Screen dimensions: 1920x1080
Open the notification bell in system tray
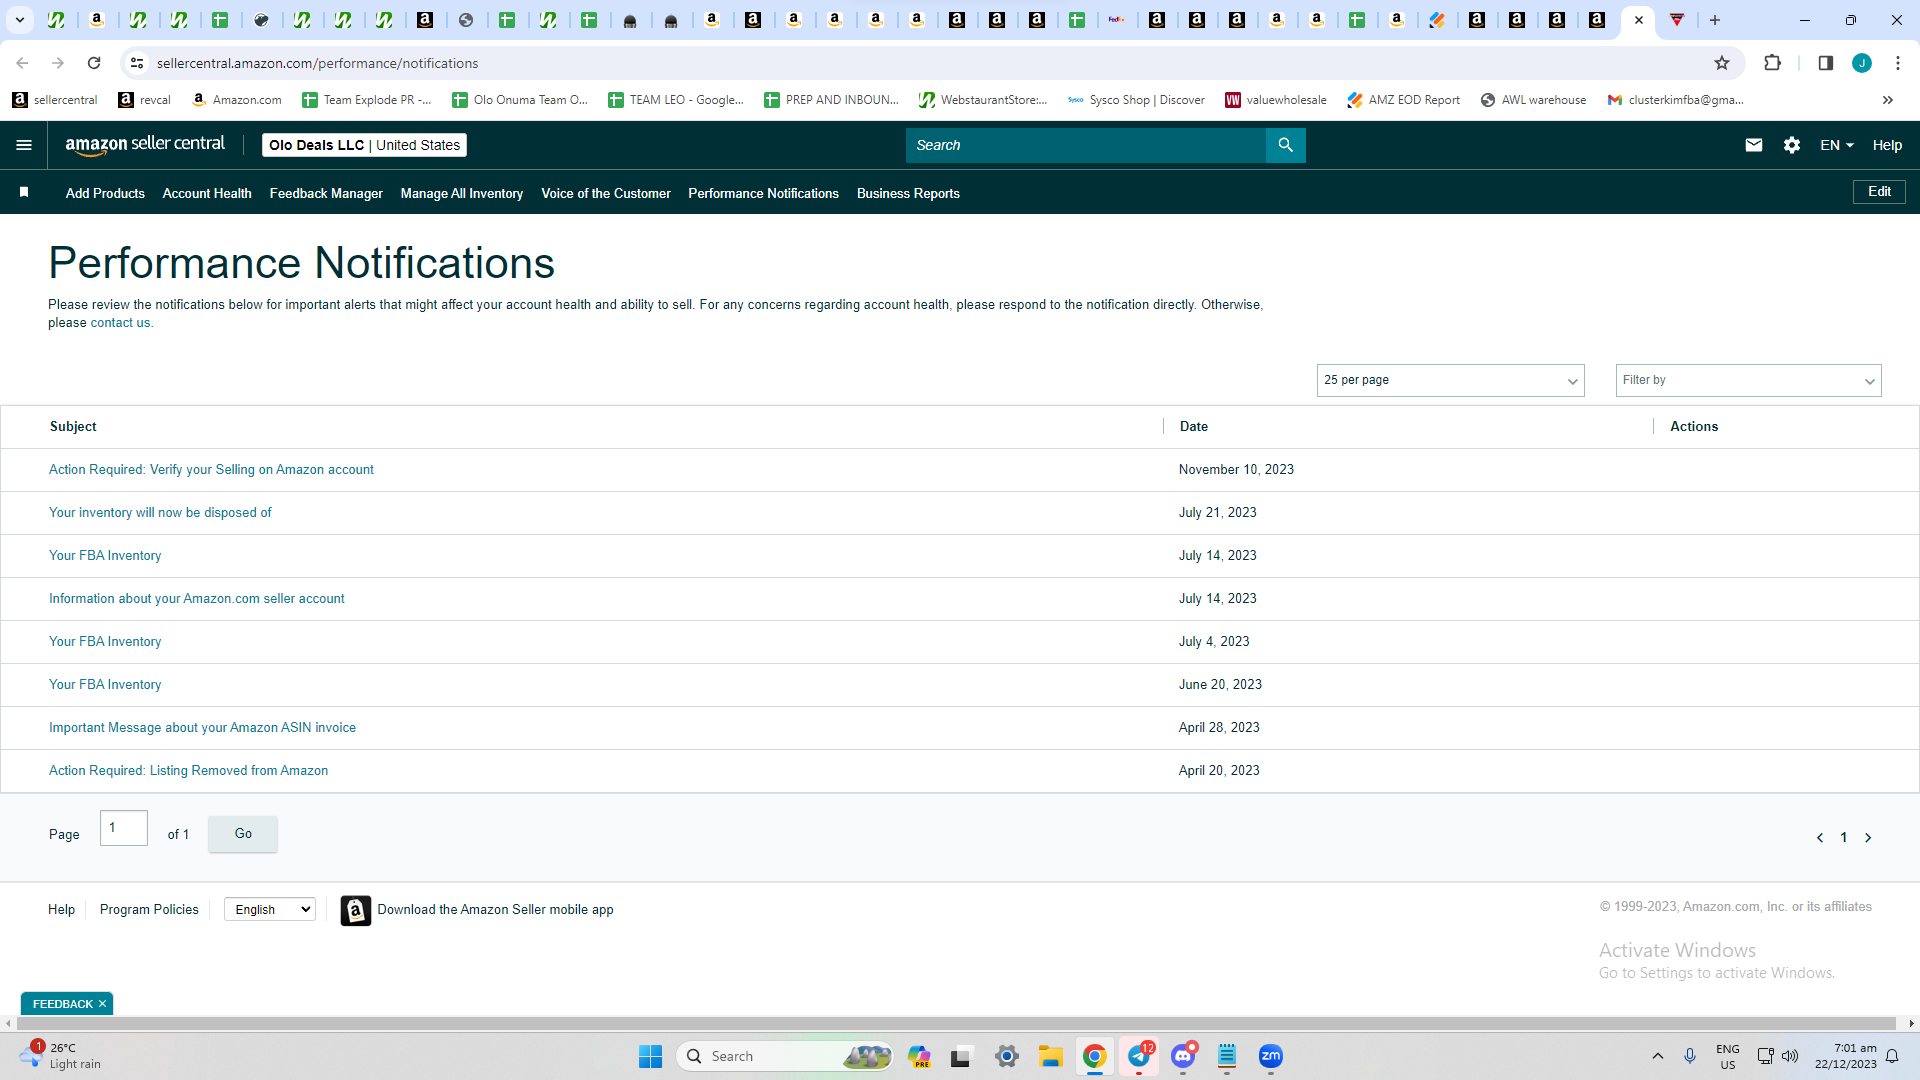(x=1892, y=1056)
